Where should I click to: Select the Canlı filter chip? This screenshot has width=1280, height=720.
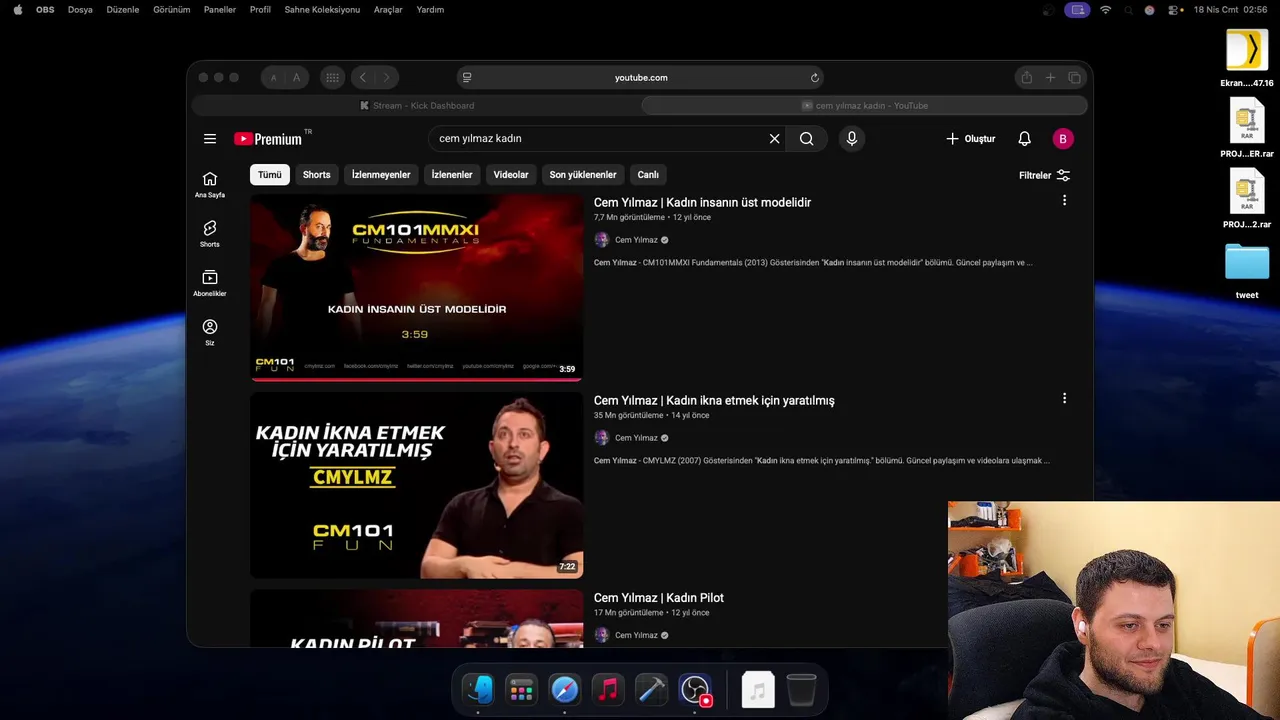pos(648,175)
